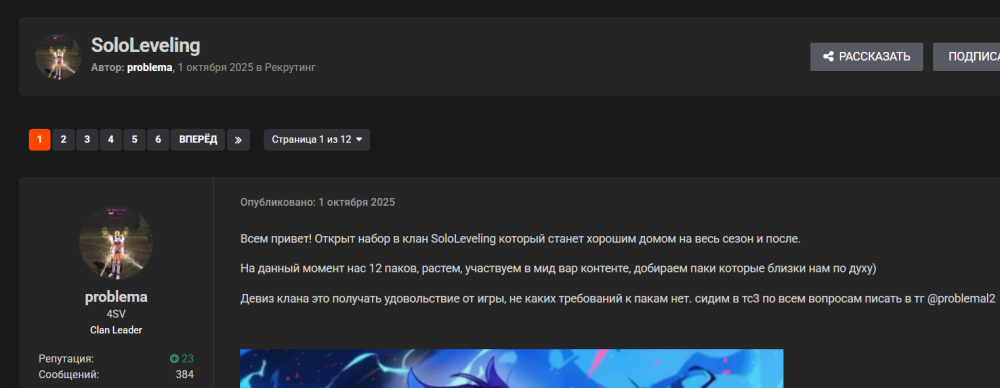Click the 4SV label under username

pos(116,315)
